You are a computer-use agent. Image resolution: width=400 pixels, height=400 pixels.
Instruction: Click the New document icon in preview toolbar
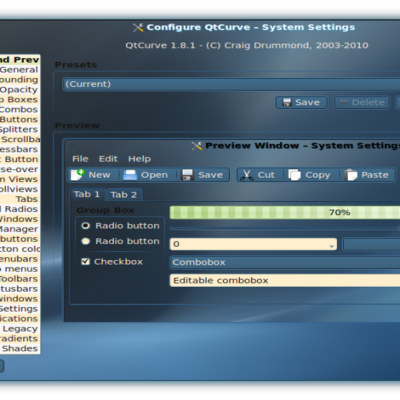point(78,175)
